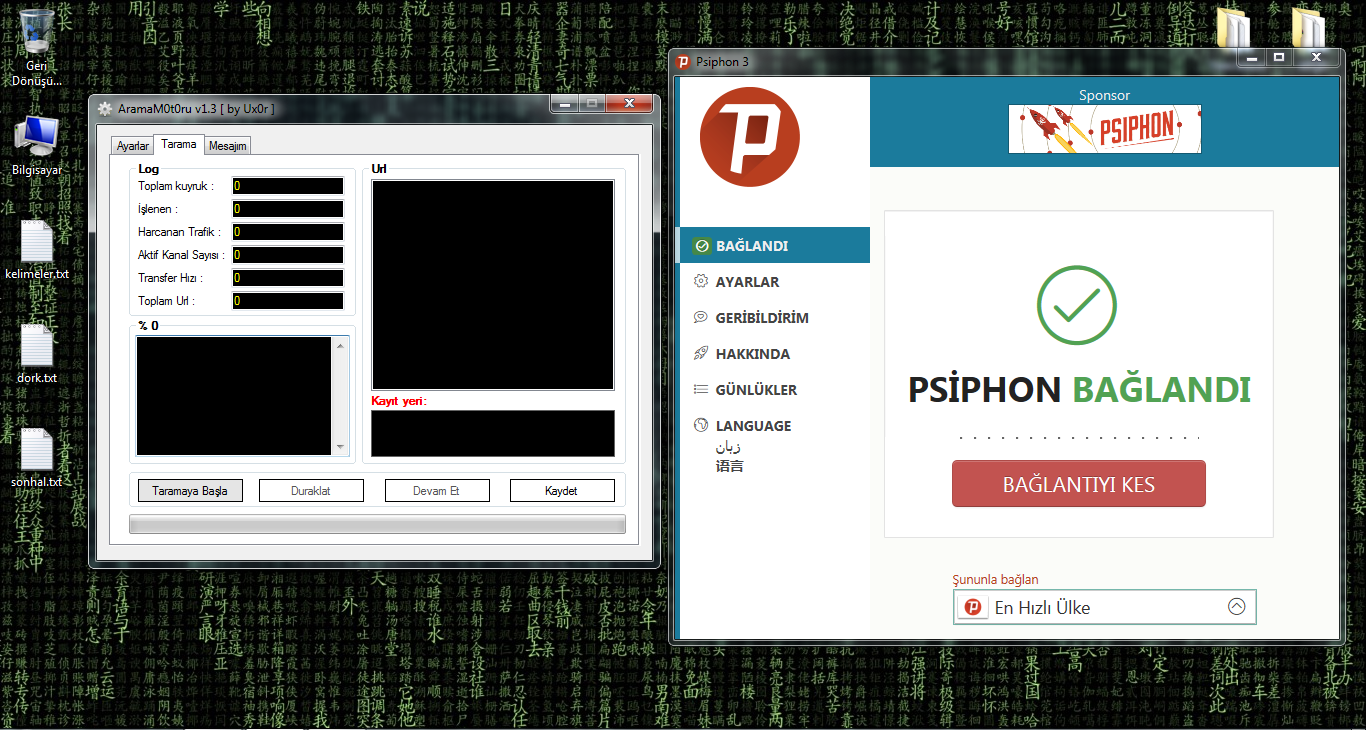1366x730 pixels.
Task: Click the scan progress bar in AramaM0t0ru
Action: (377, 524)
